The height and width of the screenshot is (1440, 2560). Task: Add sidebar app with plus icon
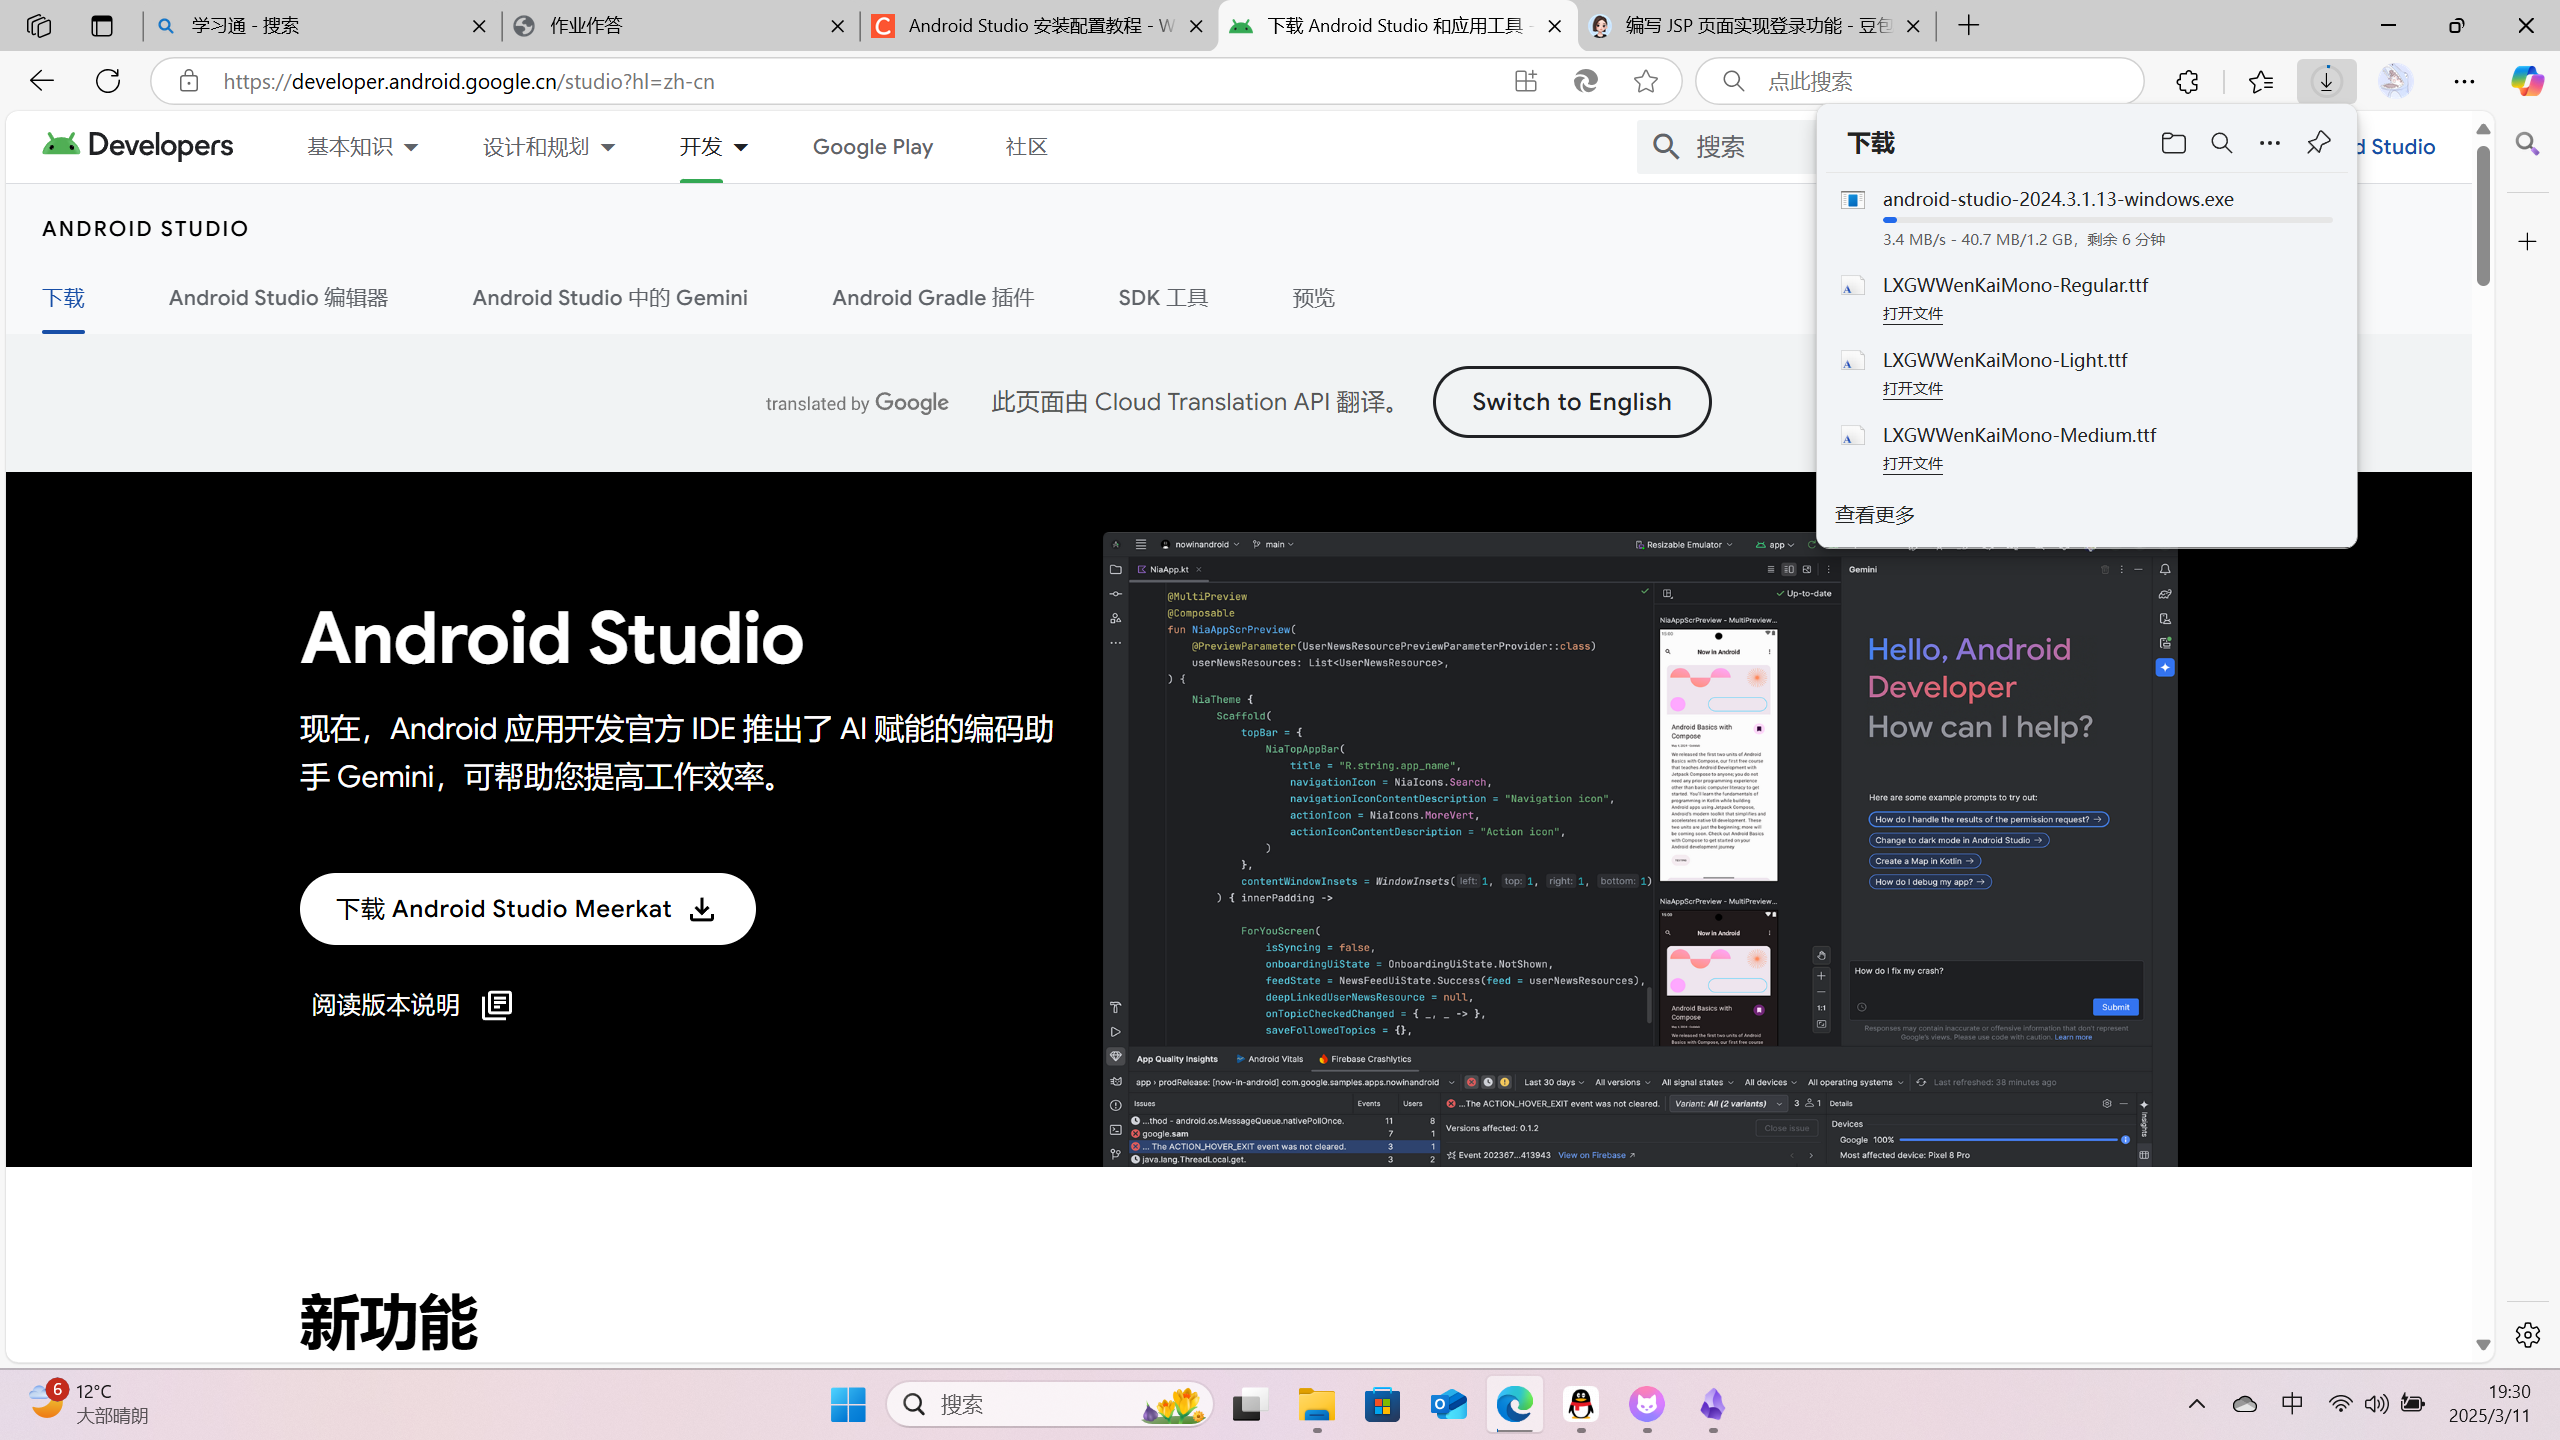tap(2527, 242)
